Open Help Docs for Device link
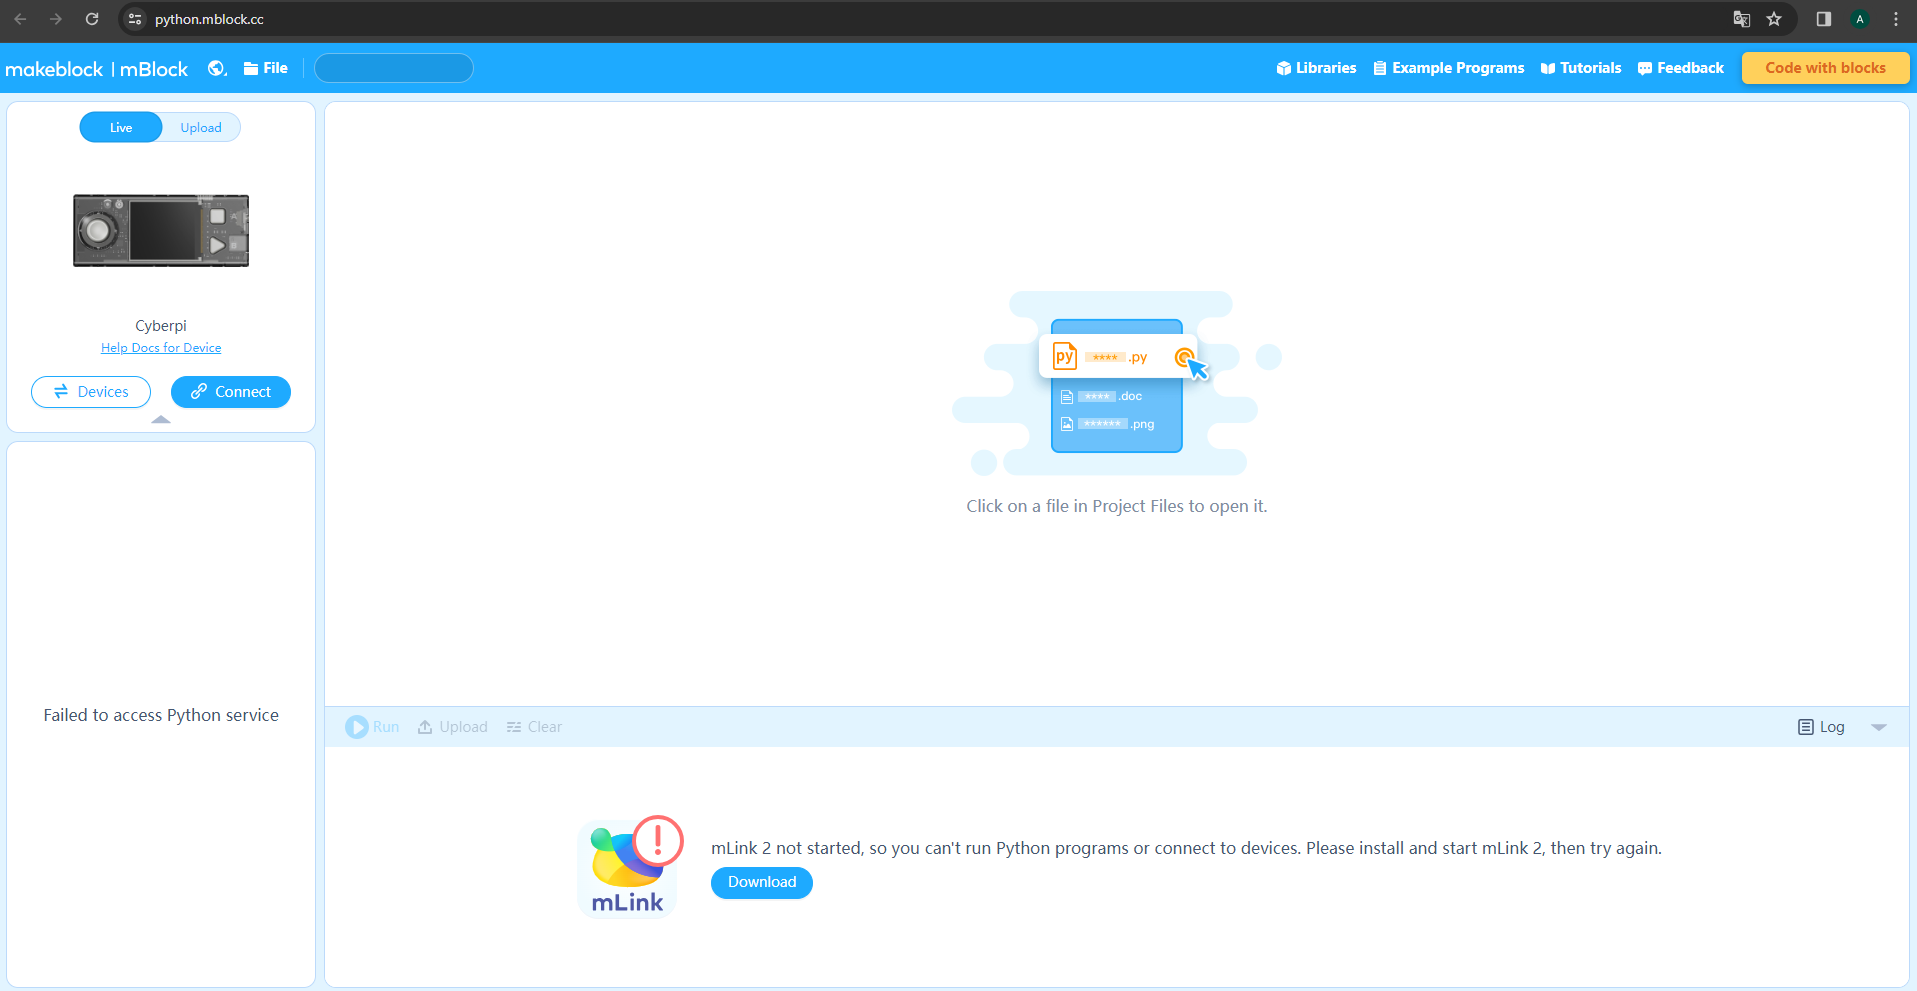 coord(161,348)
